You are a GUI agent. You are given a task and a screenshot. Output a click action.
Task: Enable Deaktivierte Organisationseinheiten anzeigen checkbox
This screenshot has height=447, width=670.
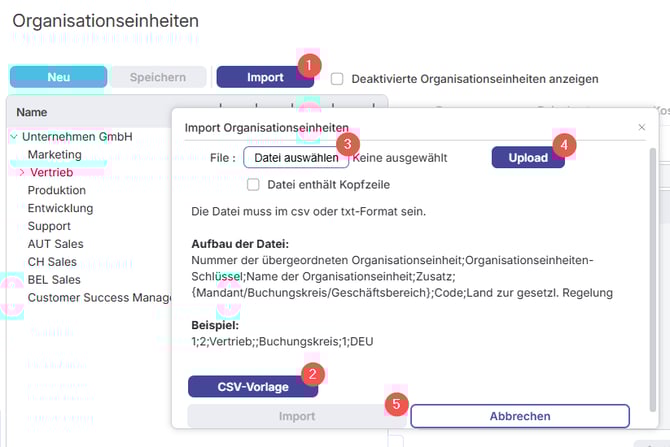(337, 78)
